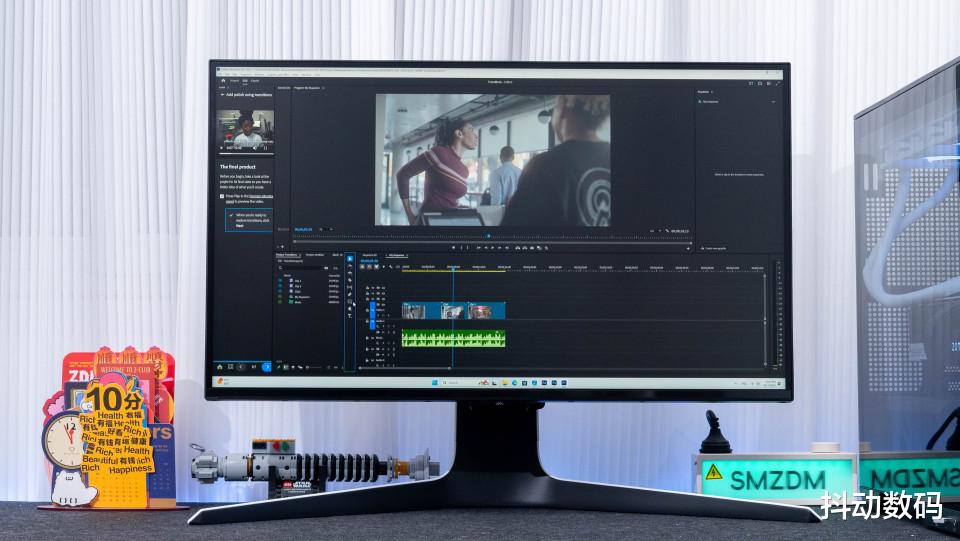Click the Program Monitor panel link

click(261, 196)
